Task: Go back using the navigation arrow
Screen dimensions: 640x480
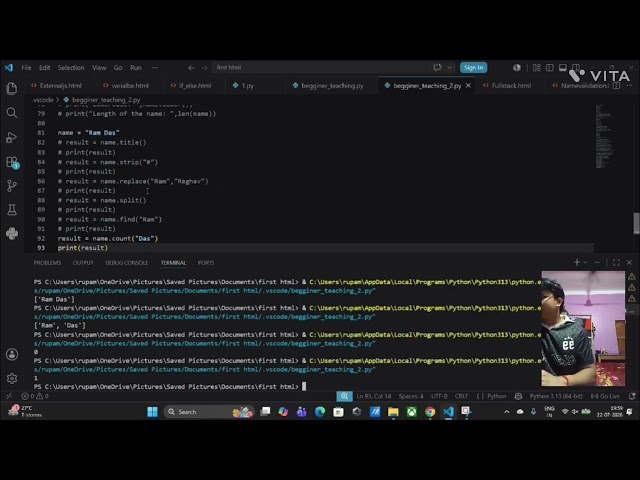Action: tap(191, 68)
